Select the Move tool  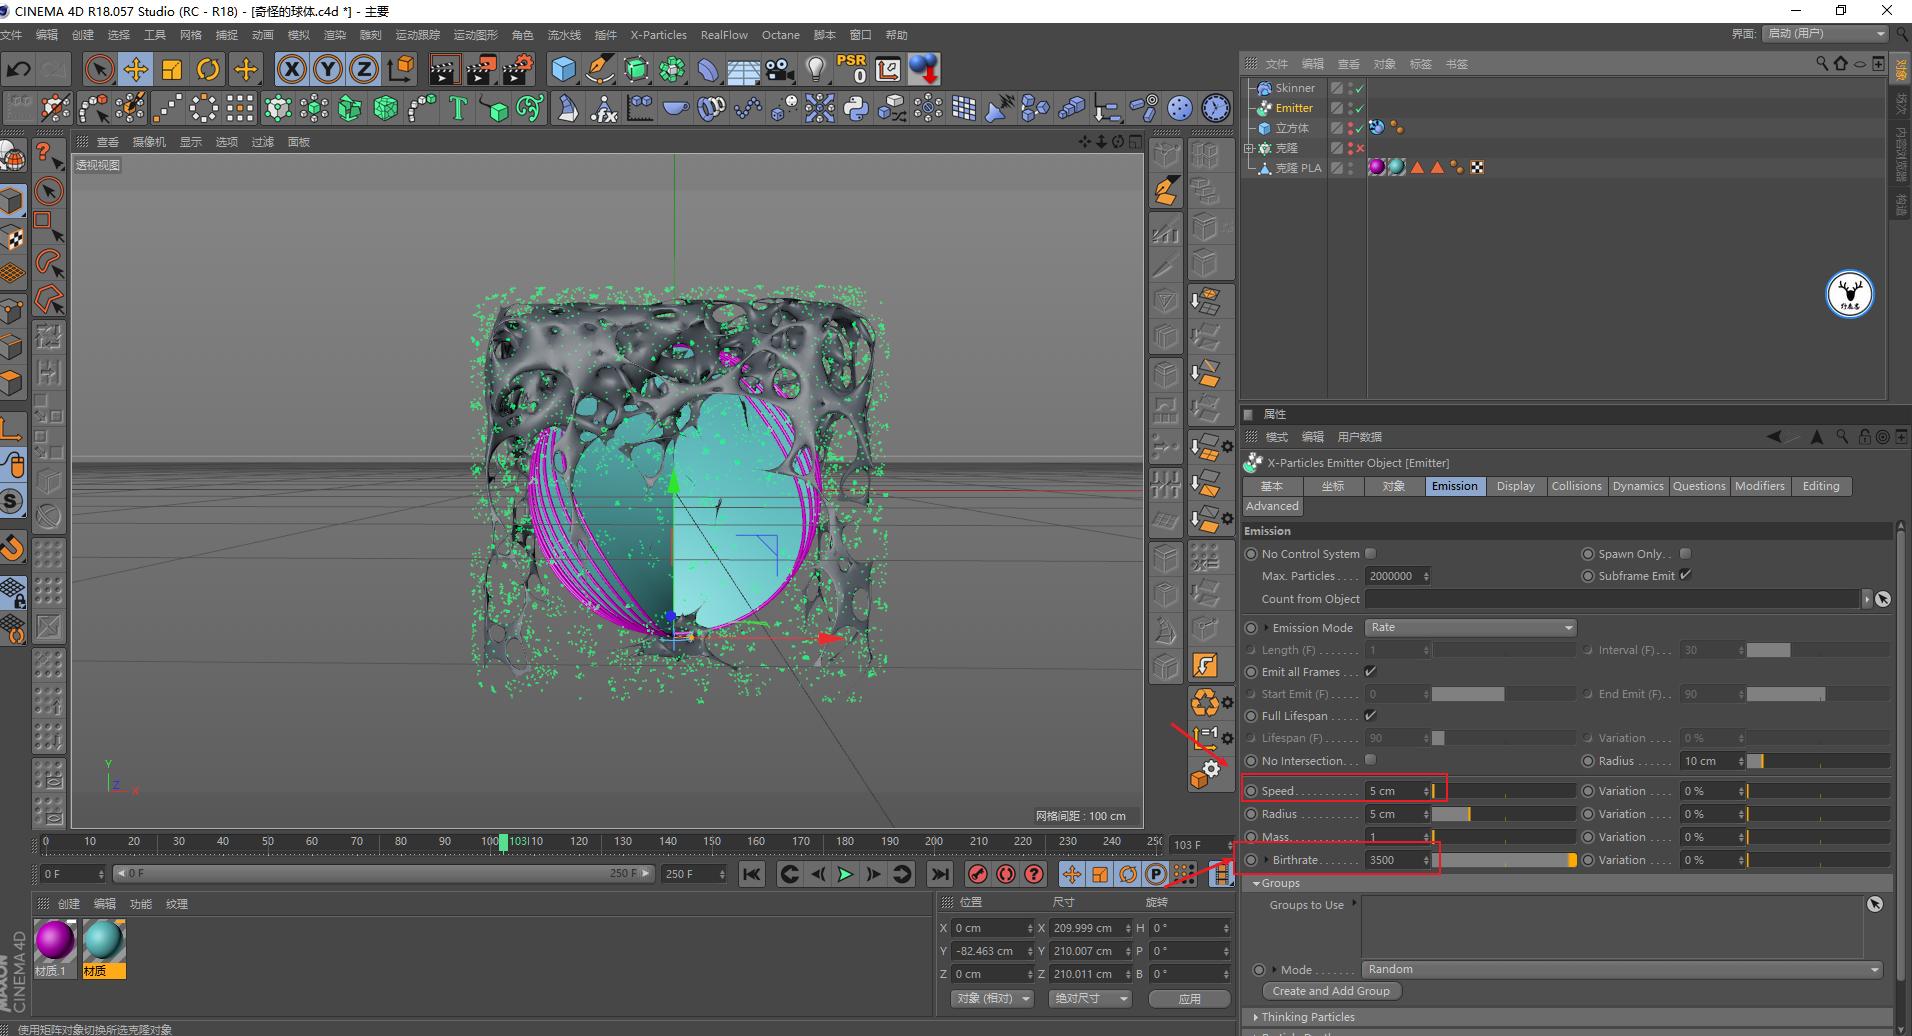click(x=136, y=68)
